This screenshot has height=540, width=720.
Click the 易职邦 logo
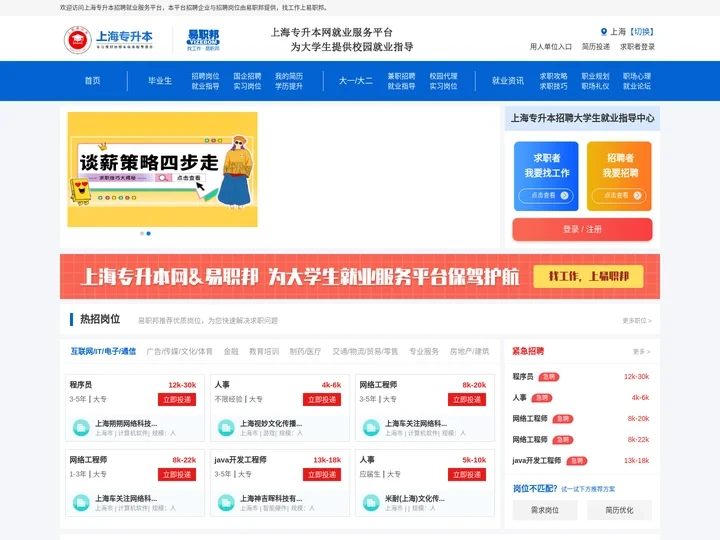203,40
